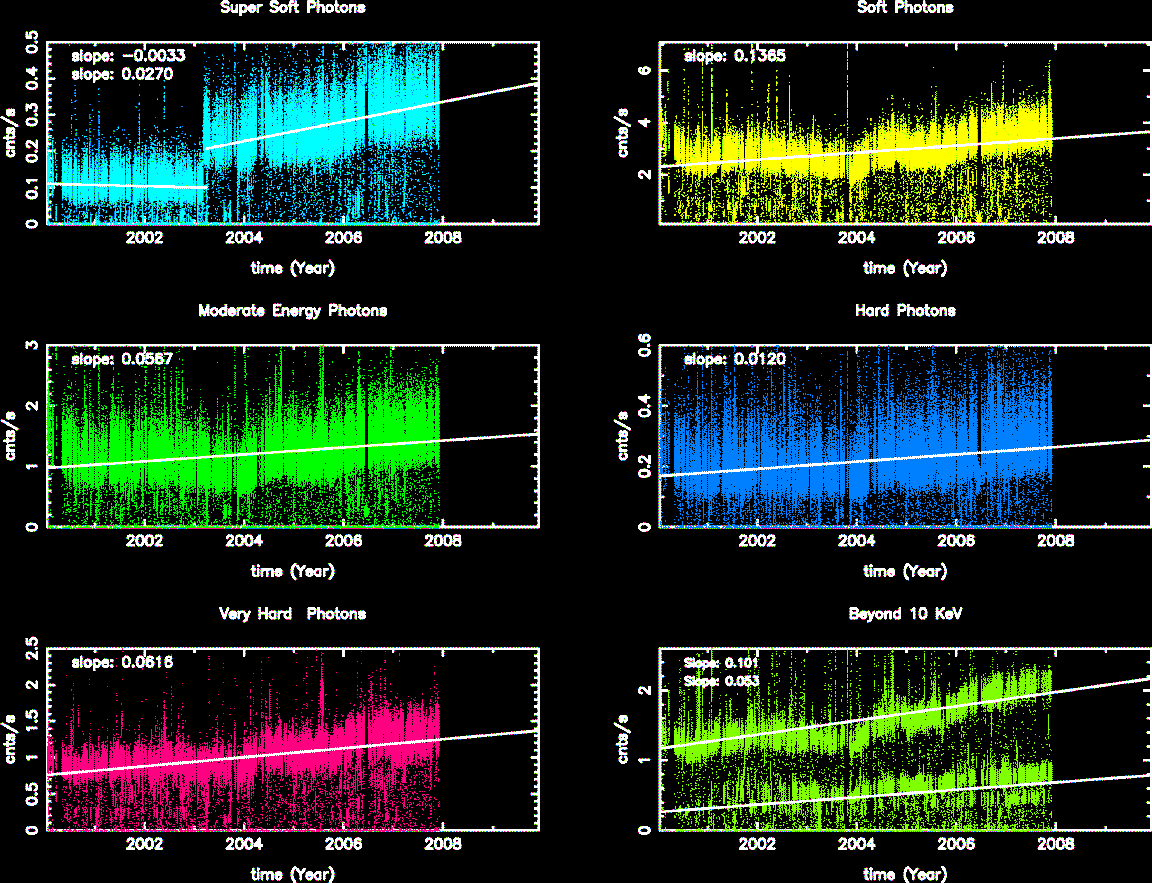Viewport: 1152px width, 883px height.
Task: Click the 2002 tick label under Very Hard Photons
Action: [x=145, y=844]
